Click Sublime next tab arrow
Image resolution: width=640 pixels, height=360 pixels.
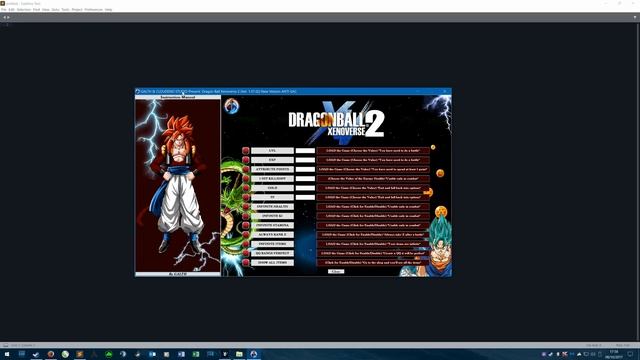pos(8,17)
